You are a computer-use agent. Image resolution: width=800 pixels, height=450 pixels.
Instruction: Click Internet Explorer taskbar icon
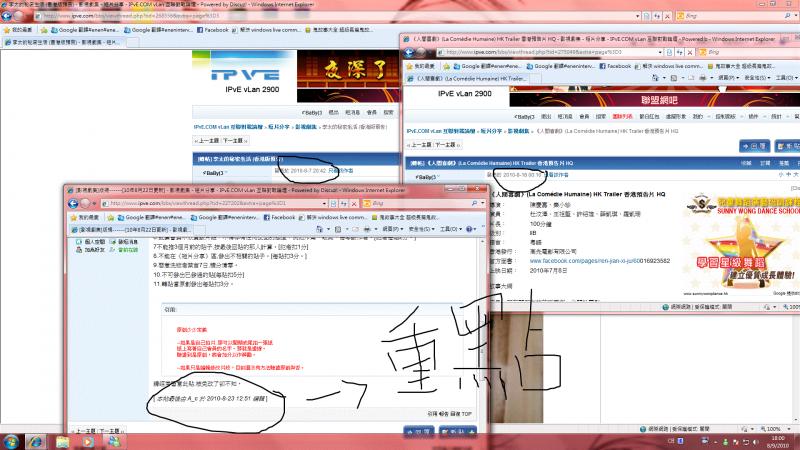click(x=35, y=441)
